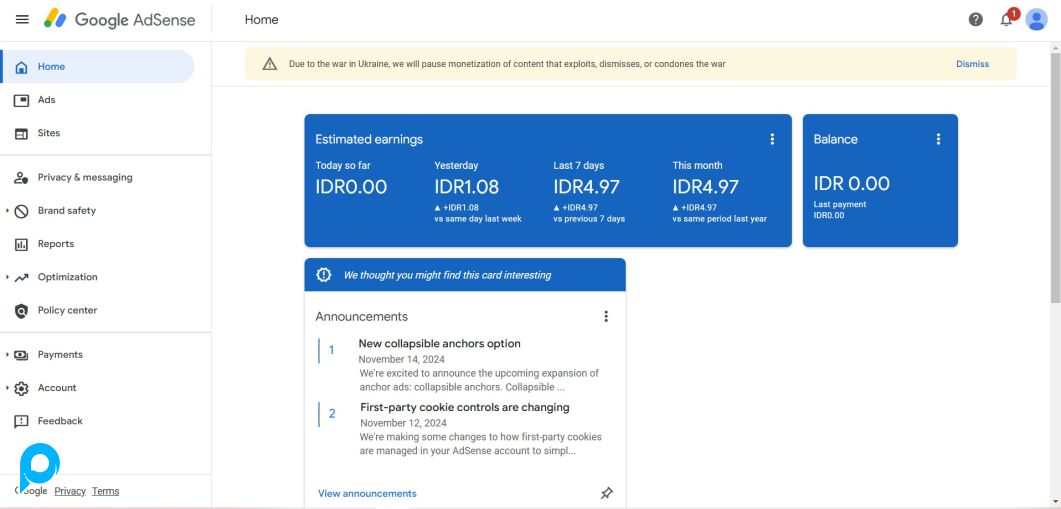Expand the Brand safety section
The width and height of the screenshot is (1061, 509).
pyautogui.click(x=8, y=211)
